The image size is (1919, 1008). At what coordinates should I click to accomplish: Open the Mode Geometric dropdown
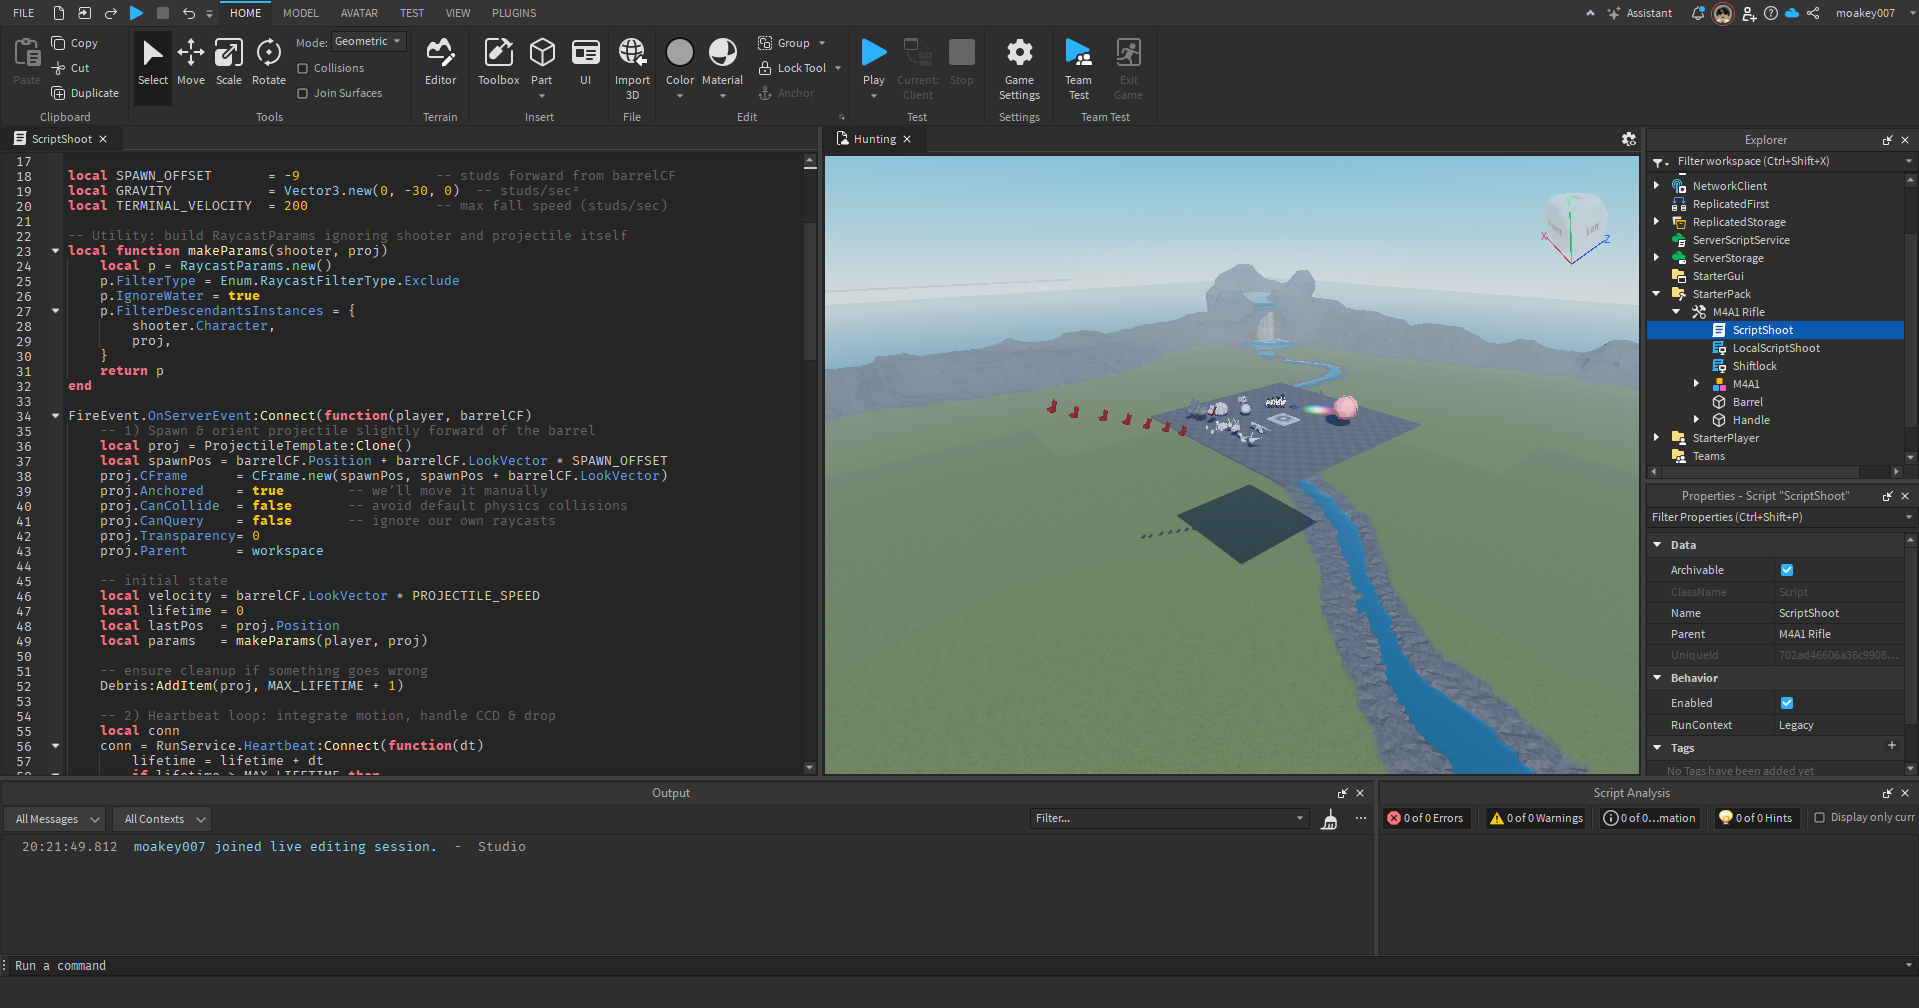(x=368, y=42)
